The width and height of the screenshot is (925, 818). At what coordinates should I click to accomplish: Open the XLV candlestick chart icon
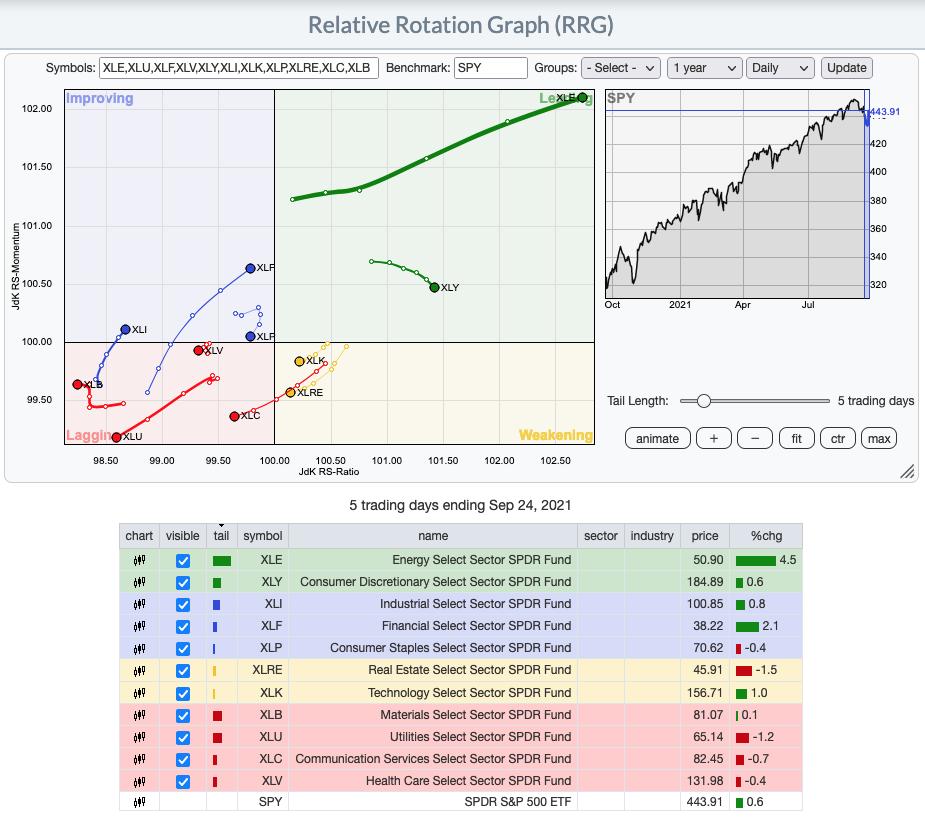click(x=139, y=781)
